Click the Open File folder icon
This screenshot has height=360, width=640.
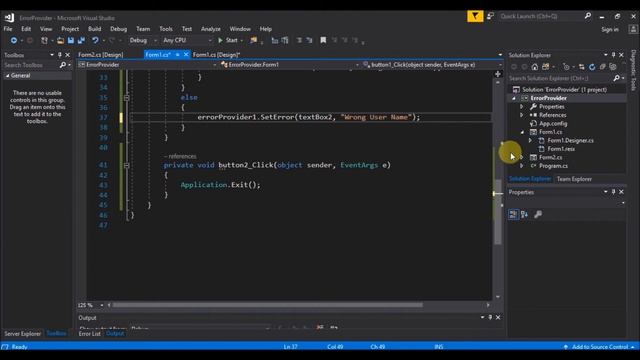click(x=60, y=40)
